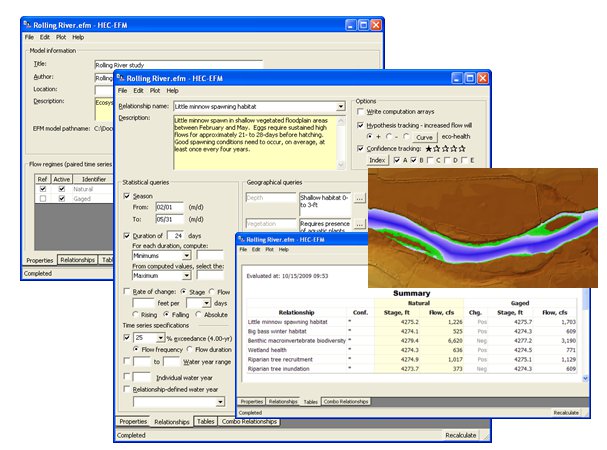Image resolution: width=607 pixels, height=450 pixels.
Task: Click the first confidence tracking star
Action: click(429, 148)
